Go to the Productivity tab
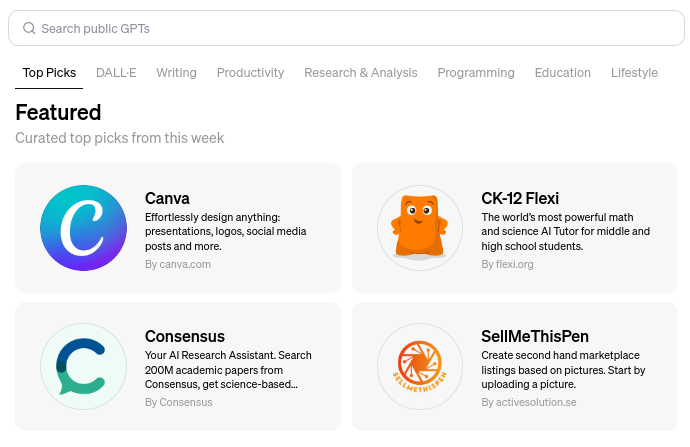The image size is (690, 447). coord(250,73)
